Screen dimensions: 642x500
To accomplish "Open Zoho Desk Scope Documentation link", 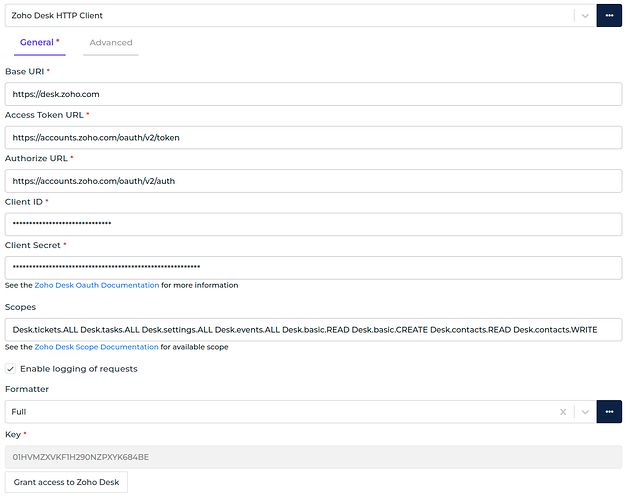I will coord(96,347).
